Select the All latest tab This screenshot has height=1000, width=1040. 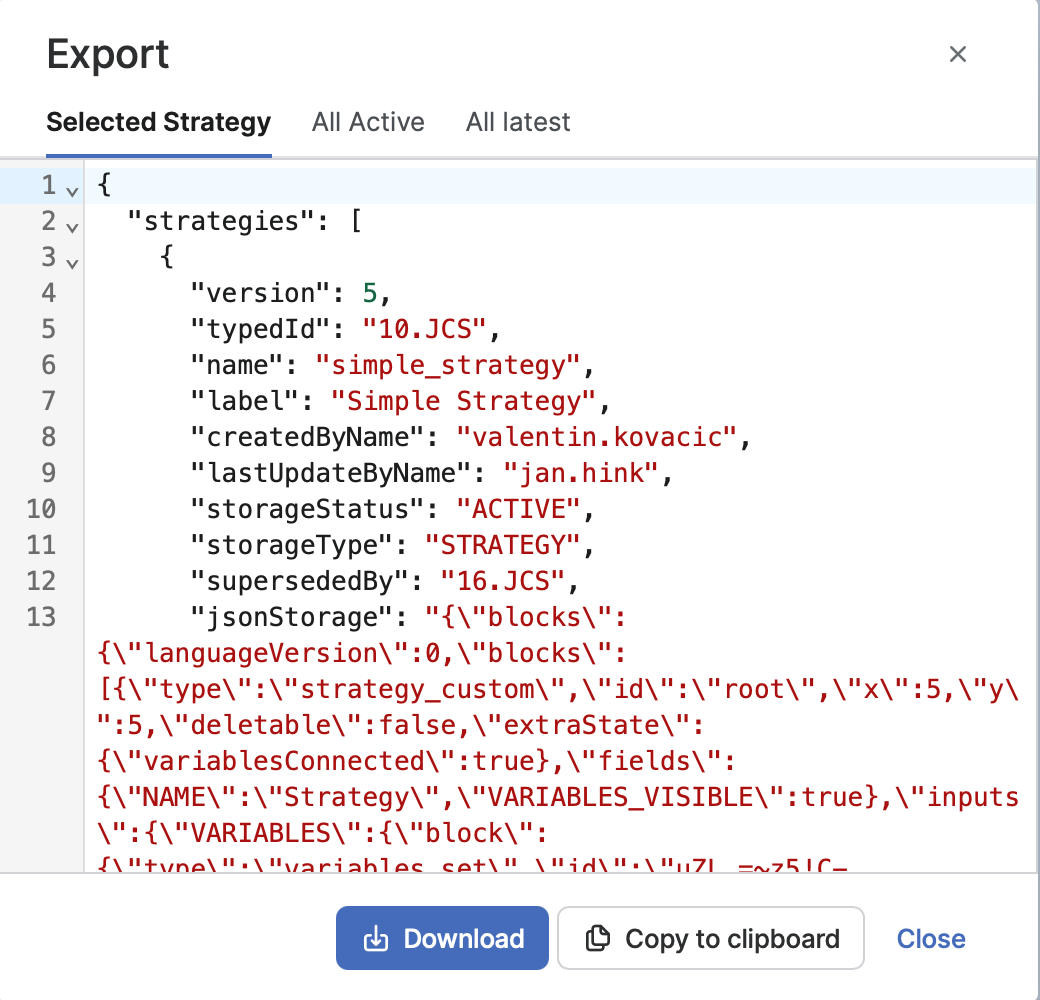click(518, 122)
